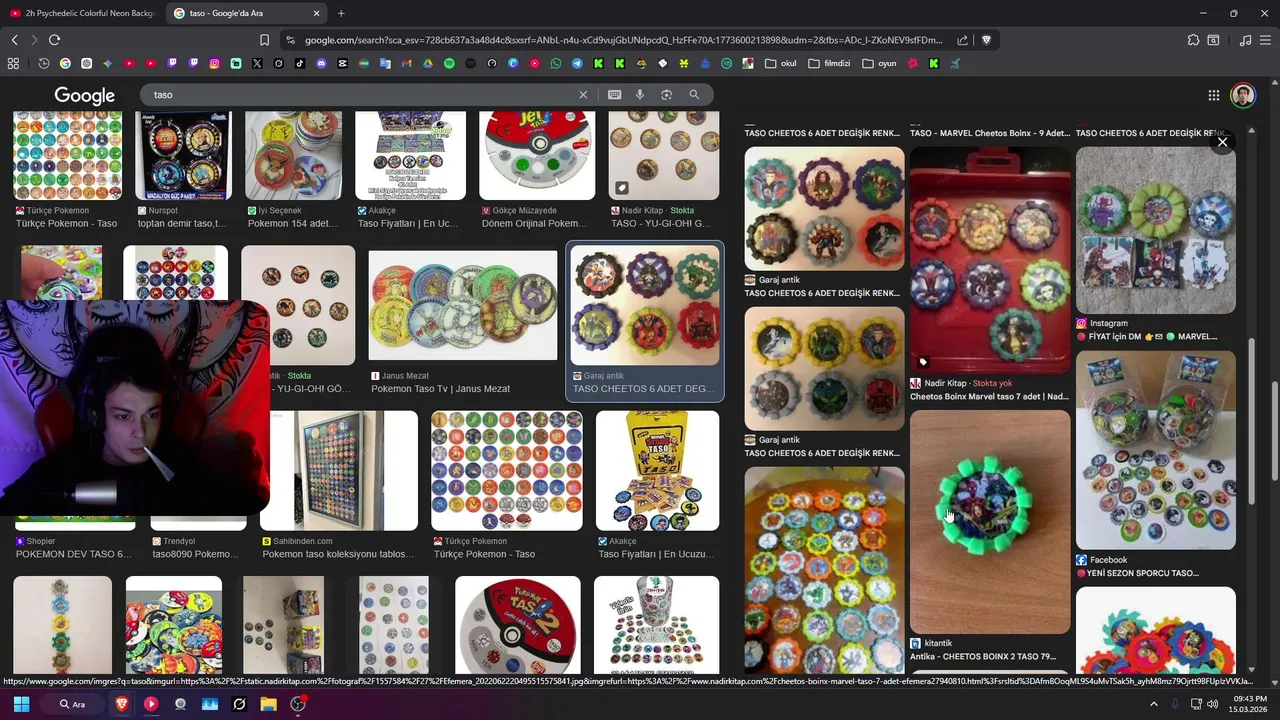Open the Pokemon Taso Tv Janus Mezat result
Screen dimensions: 1280x720
coord(440,389)
